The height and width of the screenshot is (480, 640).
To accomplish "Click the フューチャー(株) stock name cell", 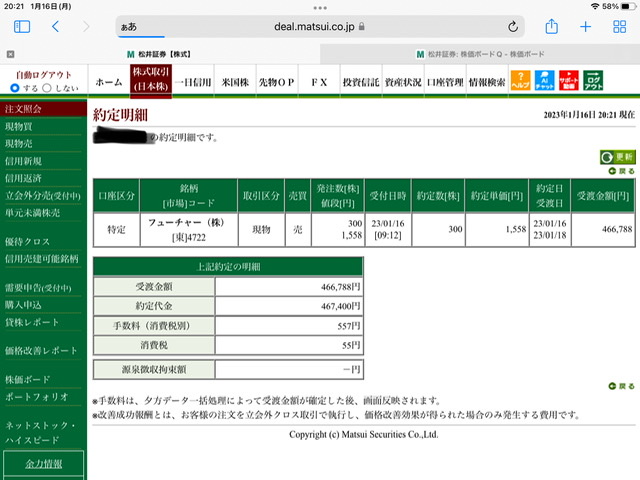I will (186, 222).
